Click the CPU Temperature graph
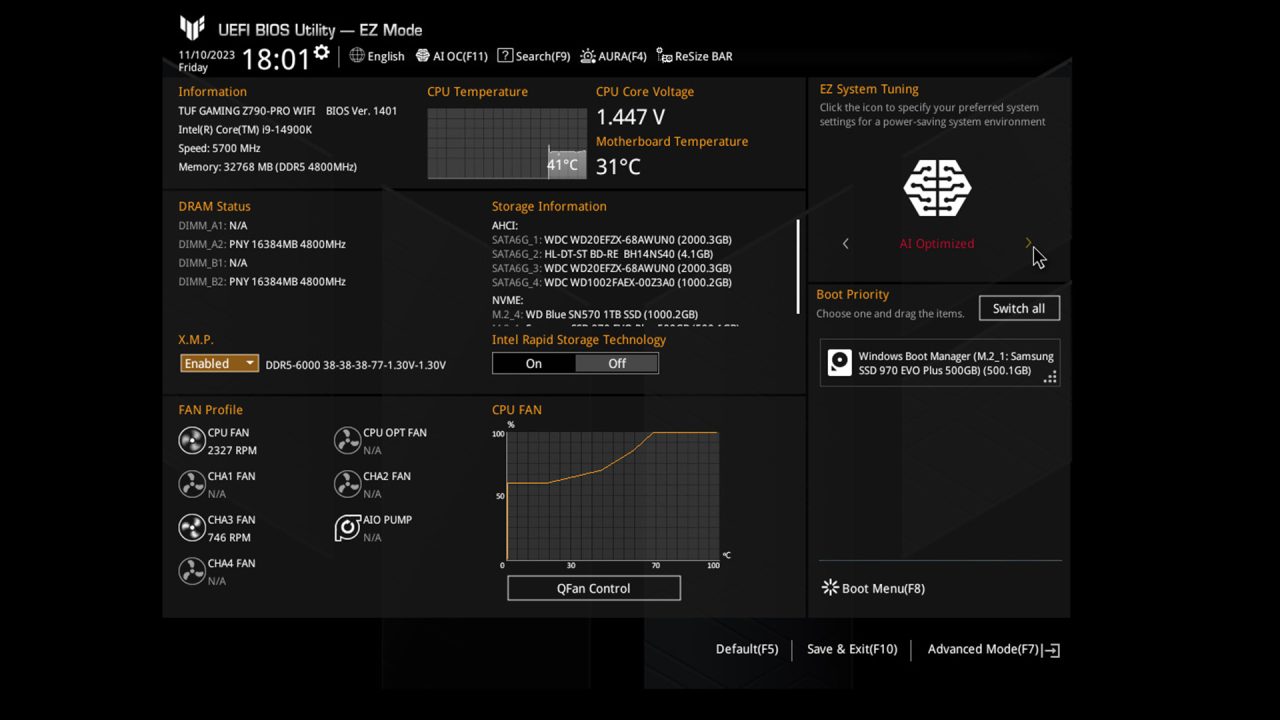The image size is (1280, 720). (x=507, y=143)
